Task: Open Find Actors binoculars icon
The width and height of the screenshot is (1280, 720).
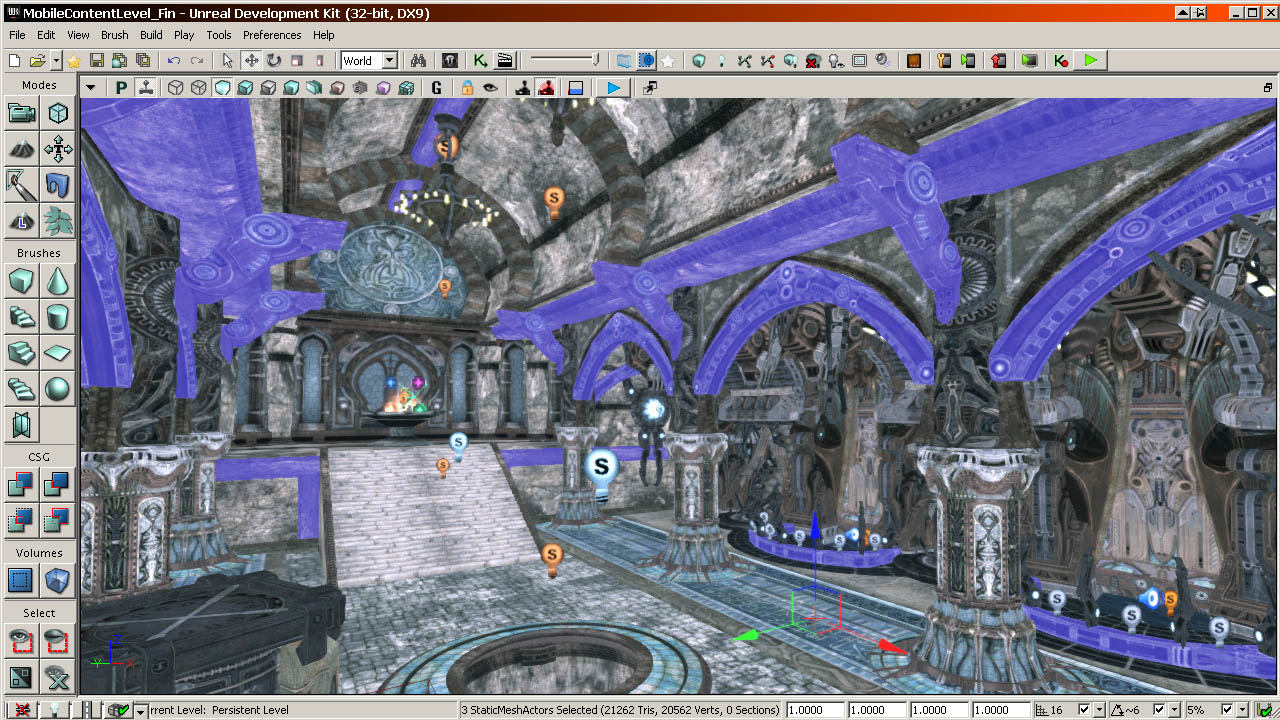Action: [x=418, y=61]
